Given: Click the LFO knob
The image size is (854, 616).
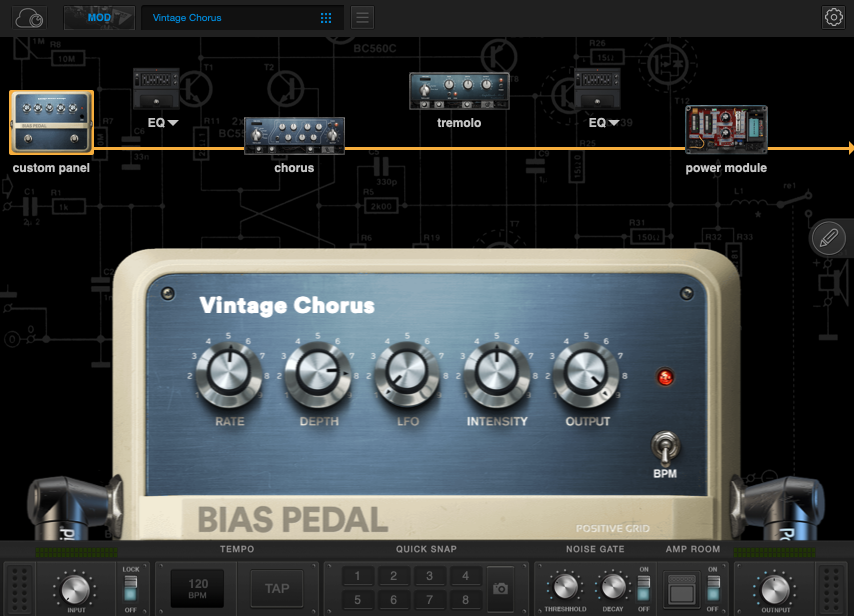Looking at the screenshot, I should point(407,373).
